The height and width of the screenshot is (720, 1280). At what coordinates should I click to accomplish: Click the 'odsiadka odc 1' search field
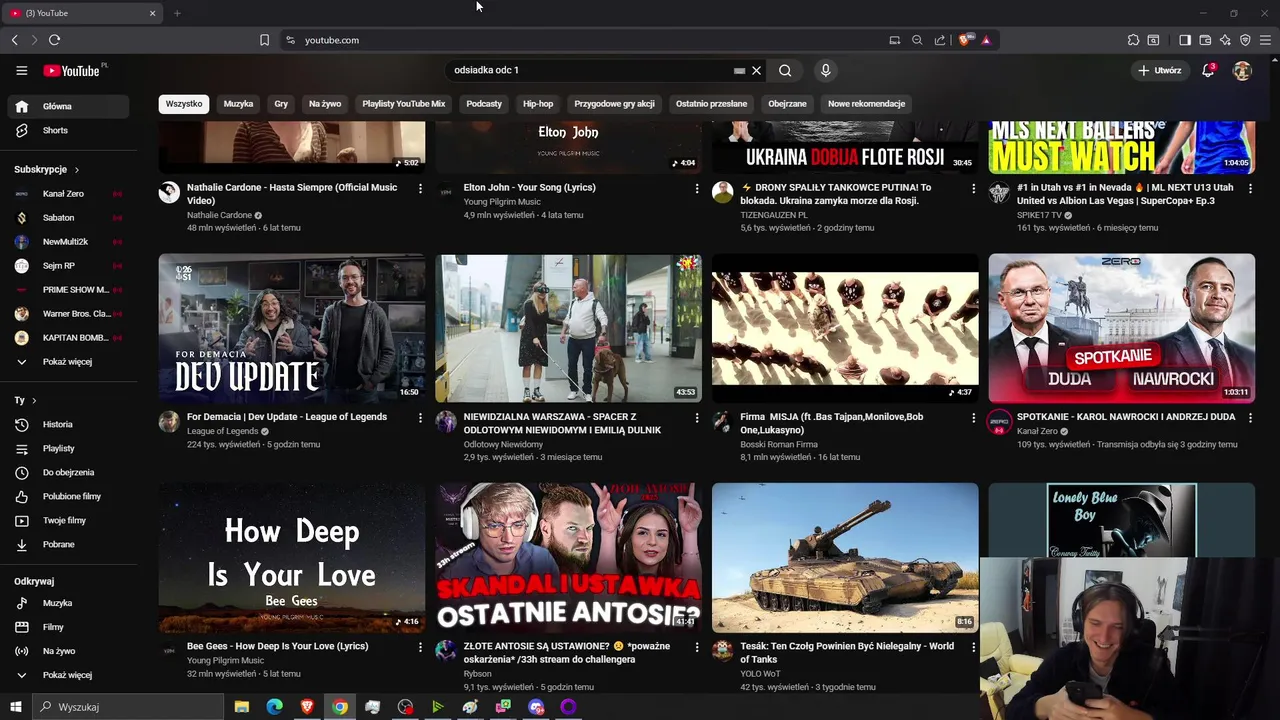point(590,70)
